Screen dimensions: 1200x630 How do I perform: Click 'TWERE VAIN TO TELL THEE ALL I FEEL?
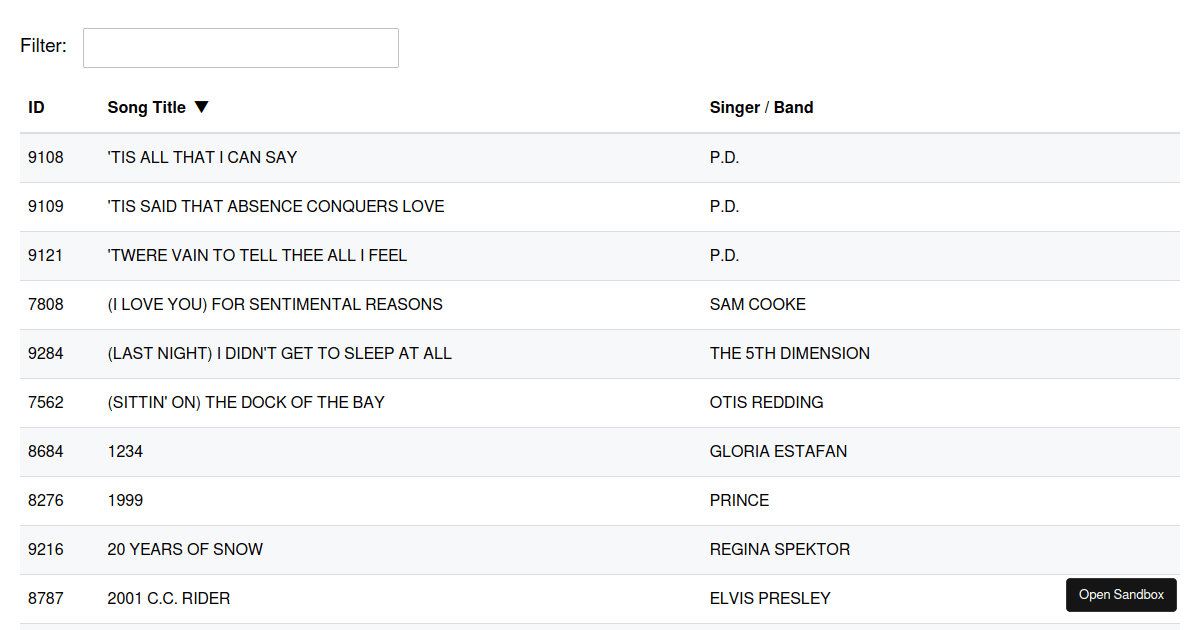tap(257, 255)
